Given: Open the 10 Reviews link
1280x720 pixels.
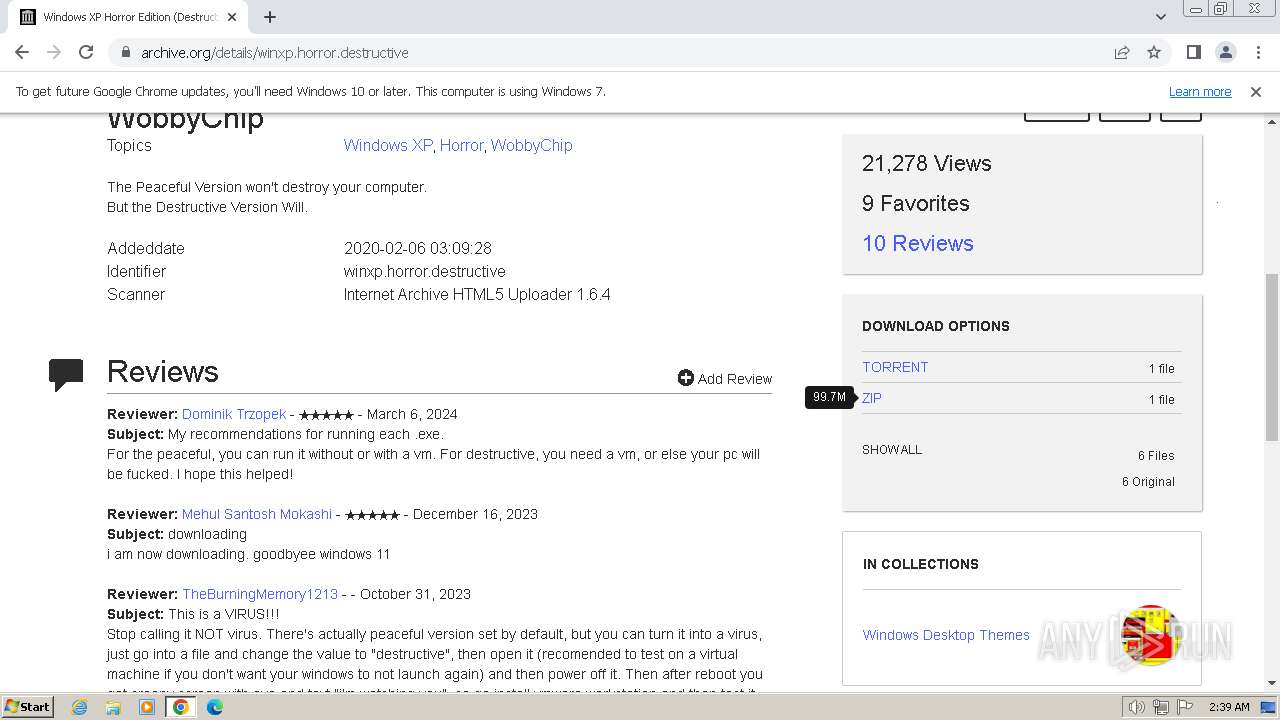Looking at the screenshot, I should point(917,243).
